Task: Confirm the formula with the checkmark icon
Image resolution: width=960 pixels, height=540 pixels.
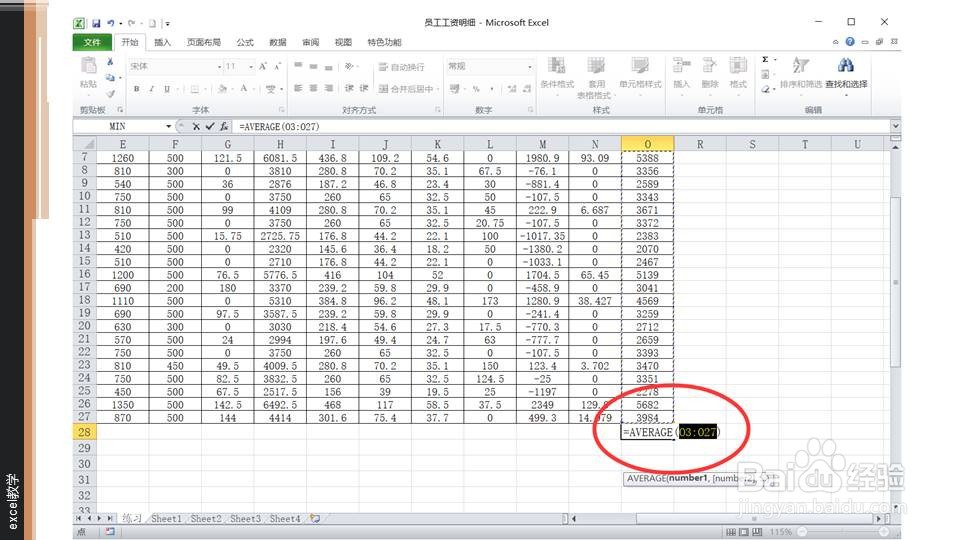Action: pos(210,126)
